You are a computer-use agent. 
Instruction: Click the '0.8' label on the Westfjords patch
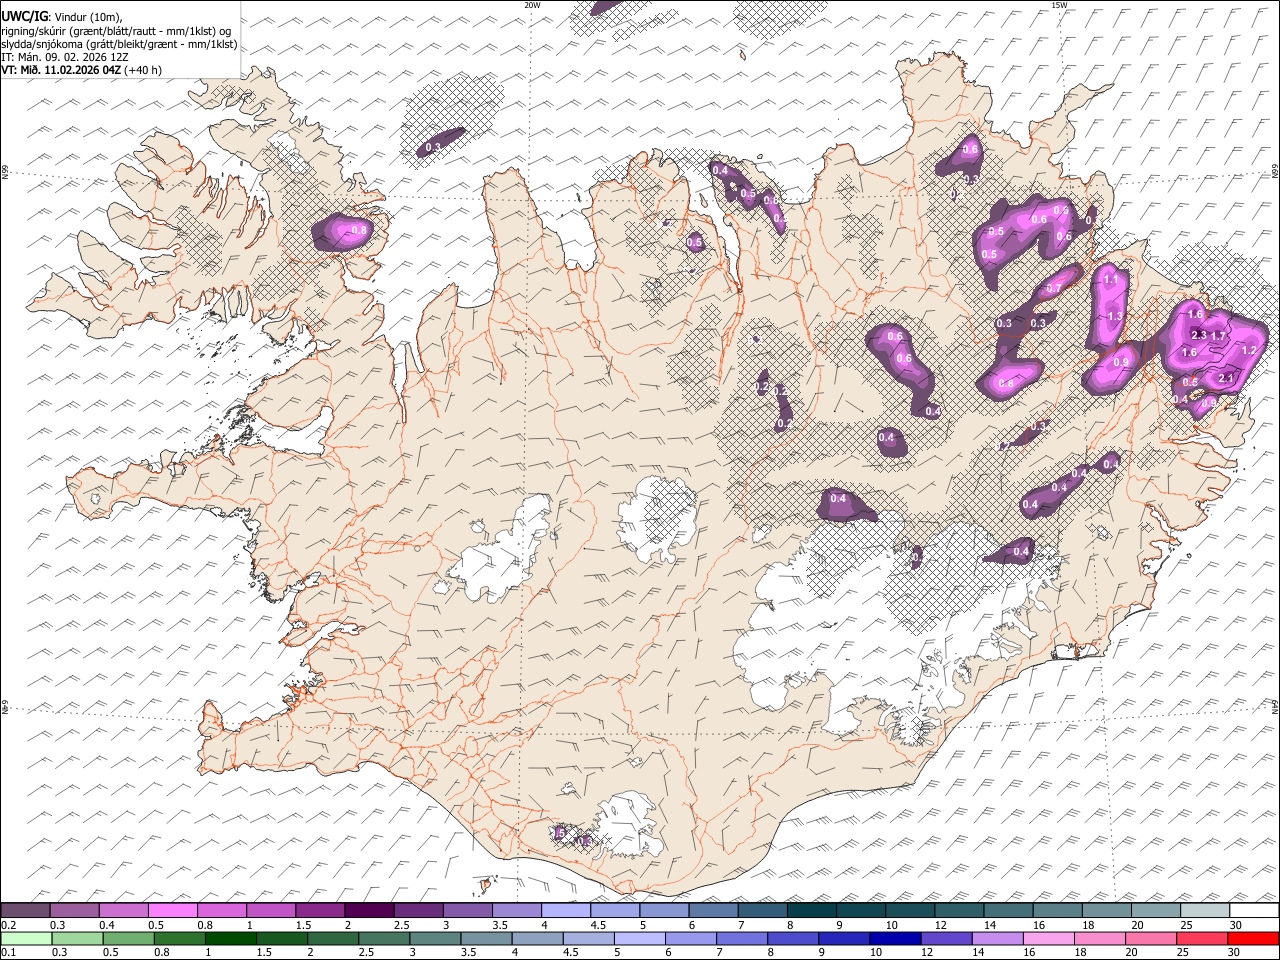pos(360,230)
